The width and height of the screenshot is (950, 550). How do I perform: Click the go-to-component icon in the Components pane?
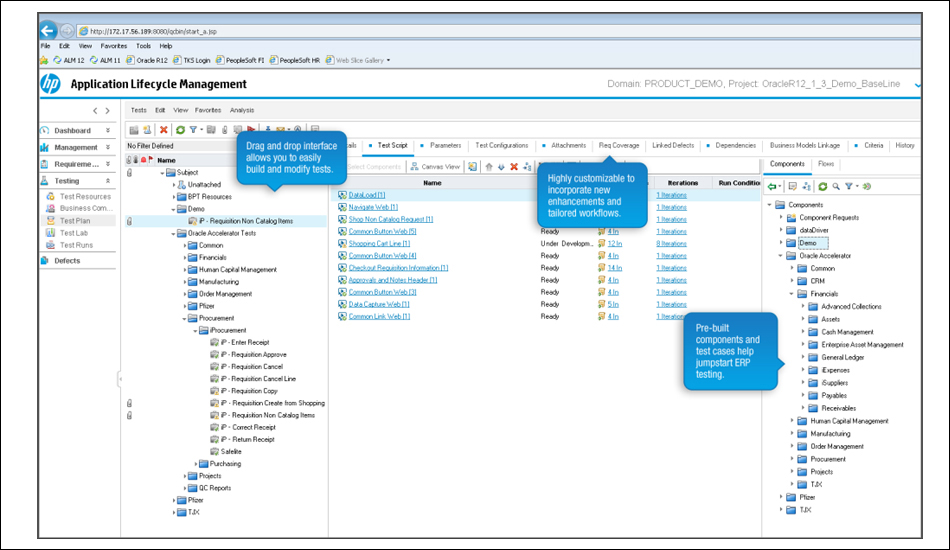pyautogui.click(x=867, y=187)
